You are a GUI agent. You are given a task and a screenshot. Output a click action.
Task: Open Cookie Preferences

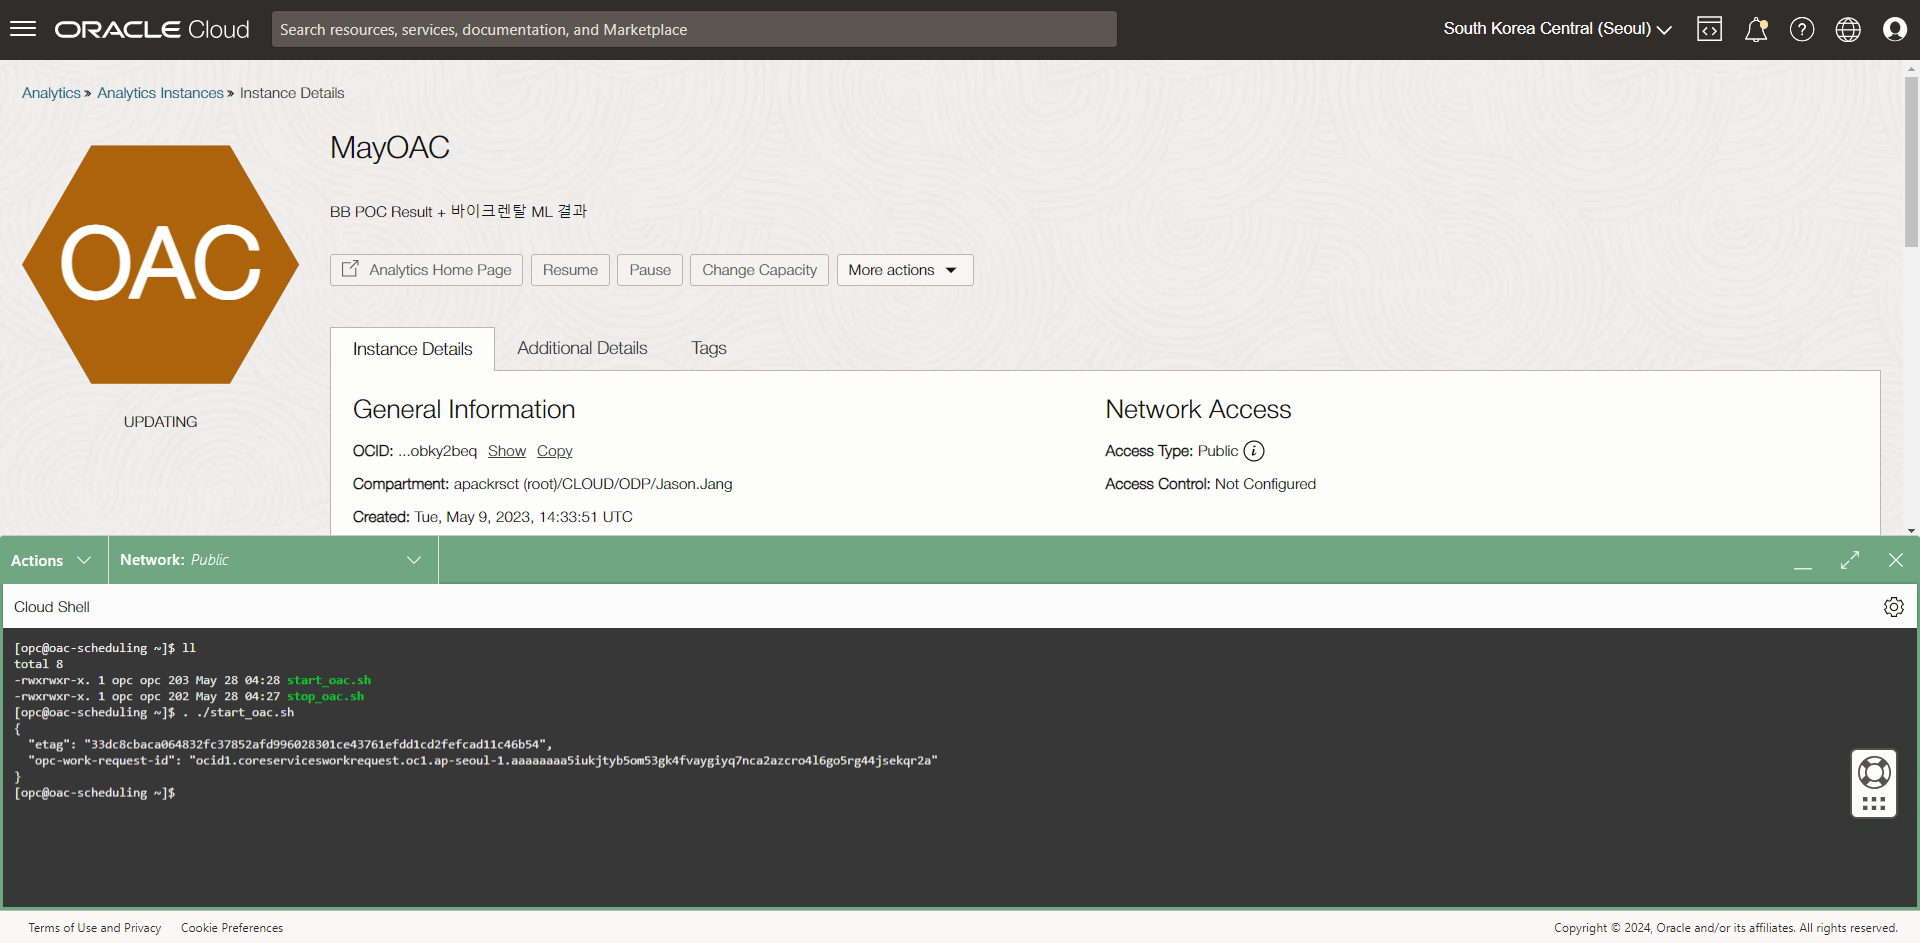click(232, 928)
